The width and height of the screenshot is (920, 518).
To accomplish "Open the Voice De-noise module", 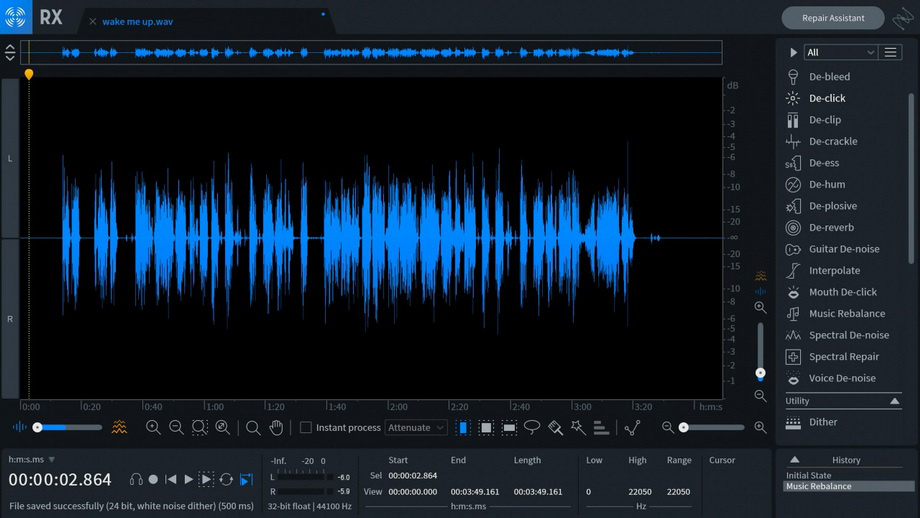I will pos(842,378).
